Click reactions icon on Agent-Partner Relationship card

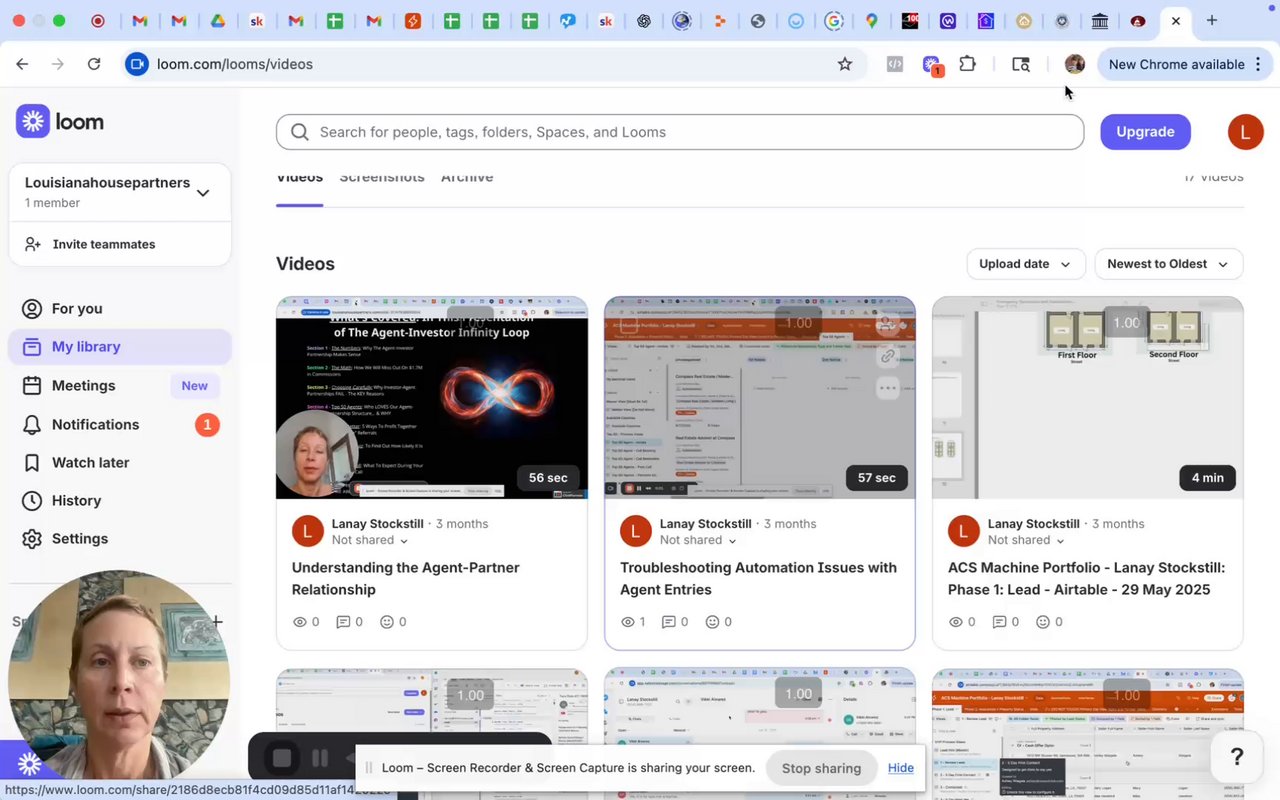387,622
